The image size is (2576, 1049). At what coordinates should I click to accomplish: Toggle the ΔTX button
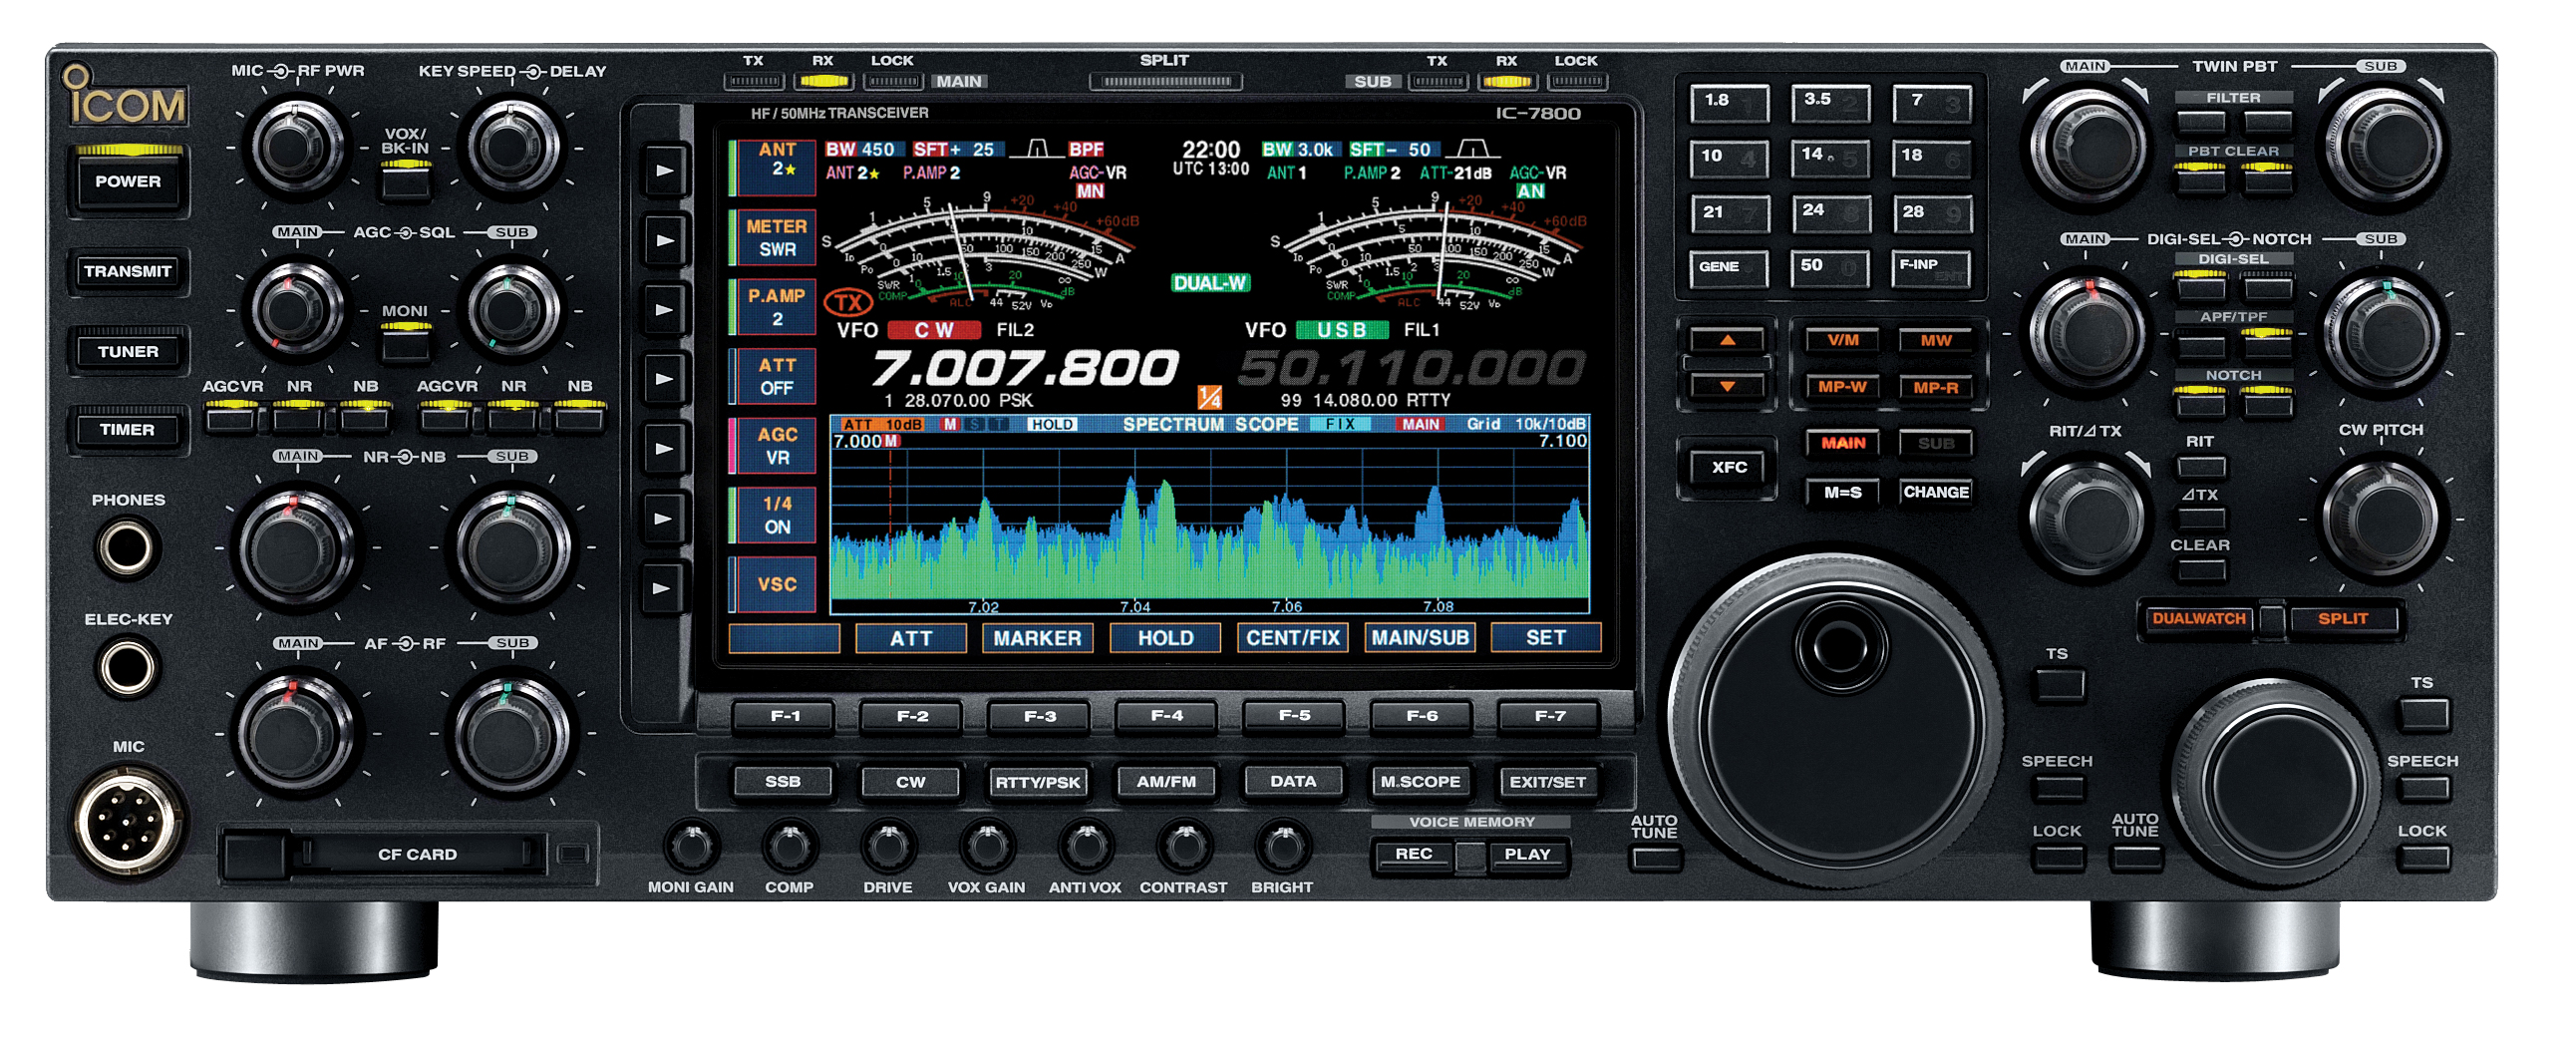coord(2200,518)
